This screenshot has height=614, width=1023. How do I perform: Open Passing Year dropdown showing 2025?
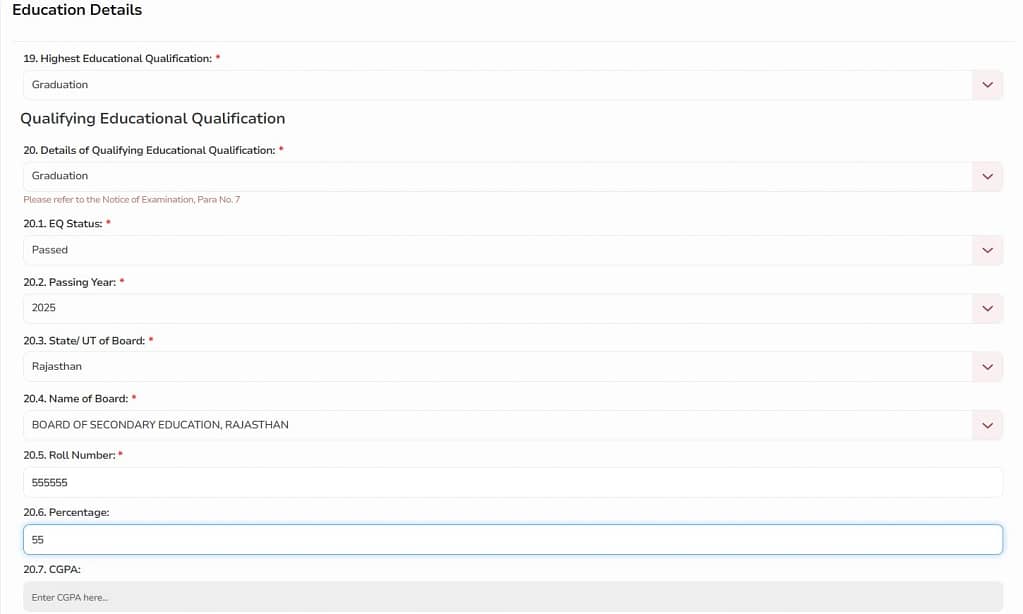497,308
